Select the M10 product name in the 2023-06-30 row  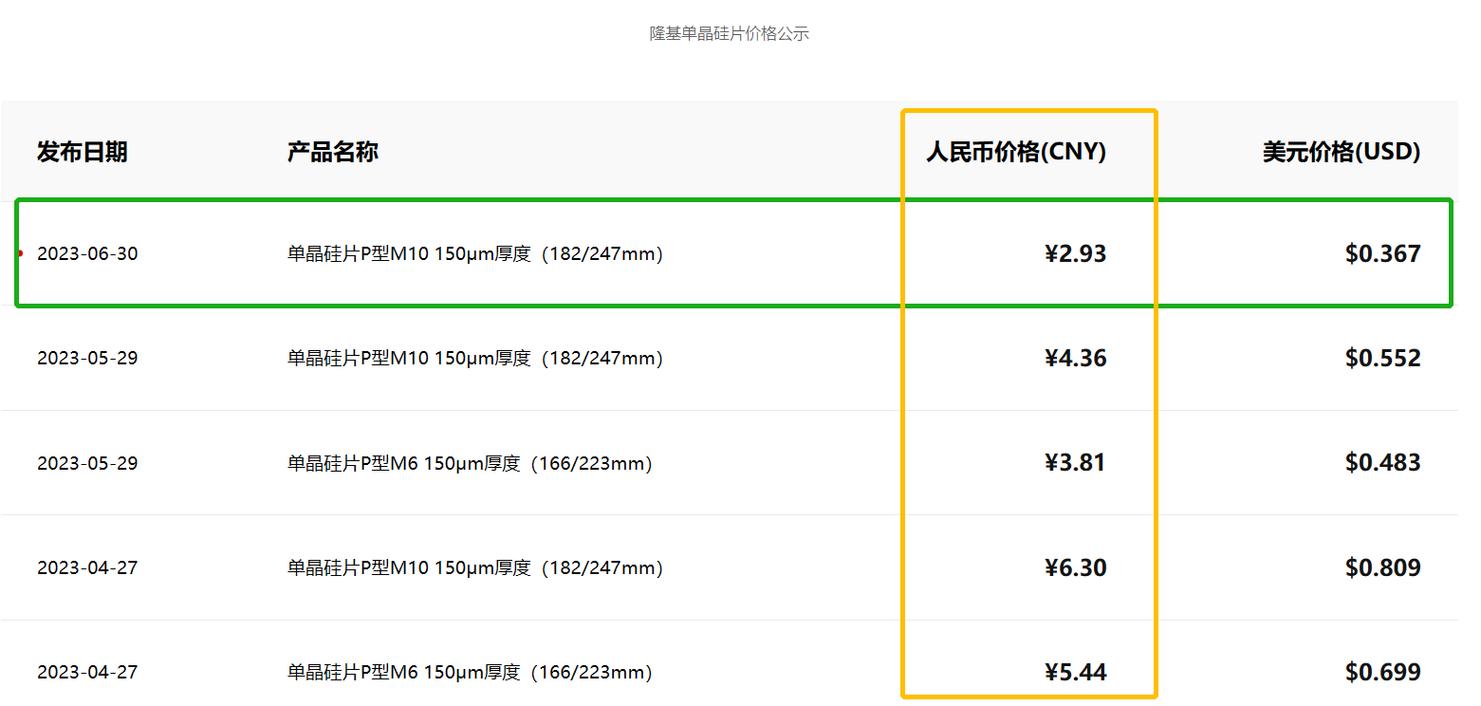pyautogui.click(x=475, y=254)
